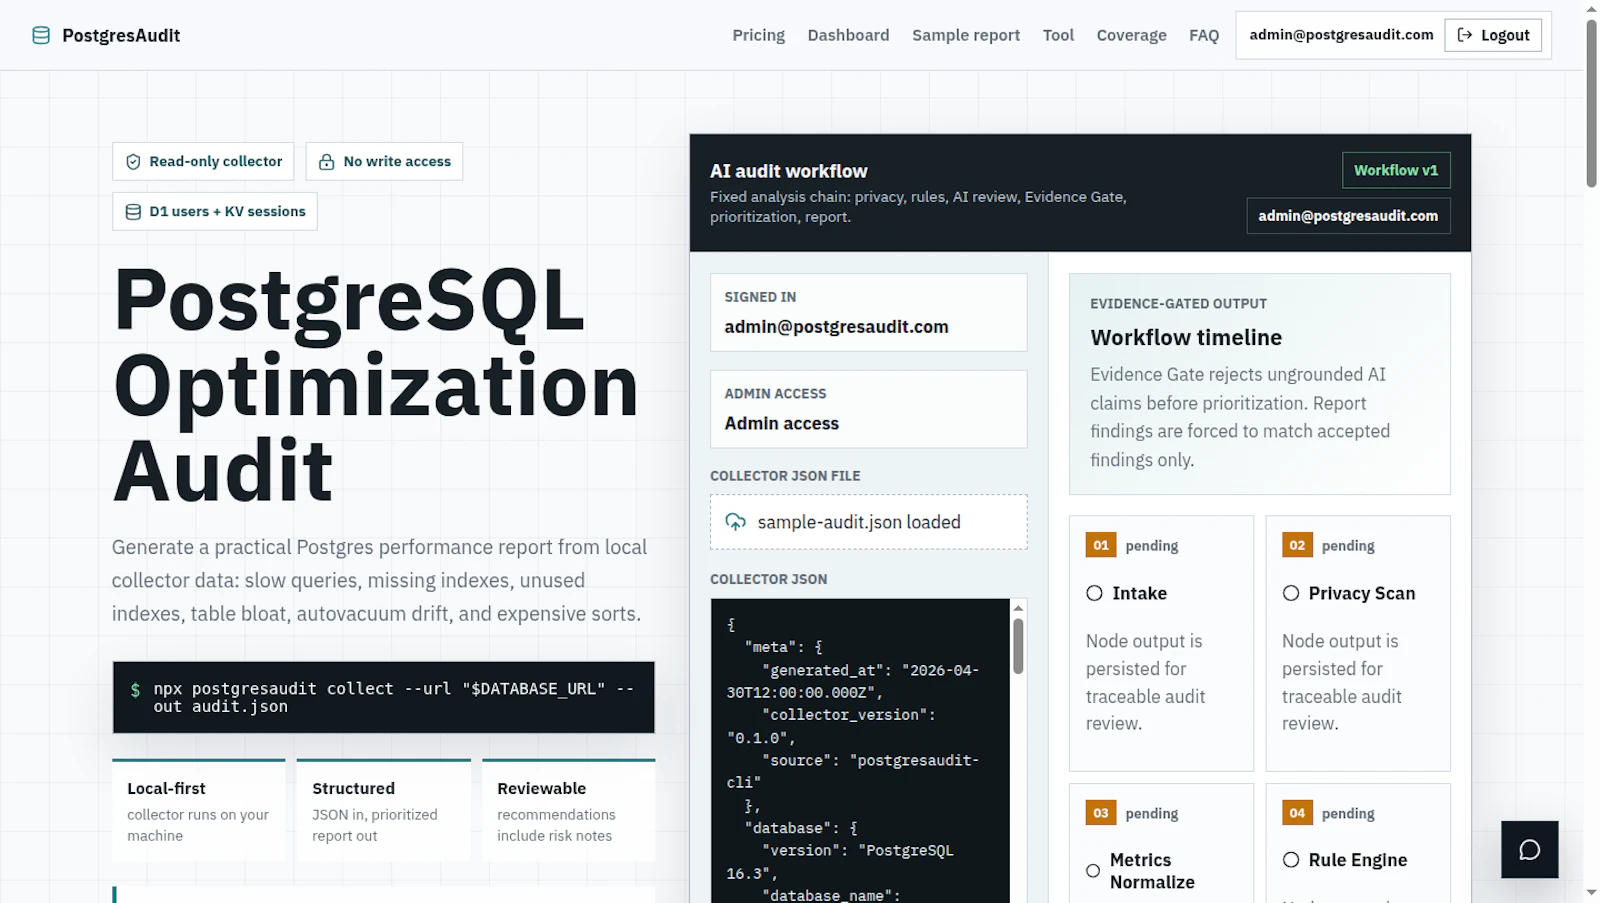This screenshot has width=1600, height=903.
Task: Click the cloud upload icon for collector file
Action: pos(736,522)
